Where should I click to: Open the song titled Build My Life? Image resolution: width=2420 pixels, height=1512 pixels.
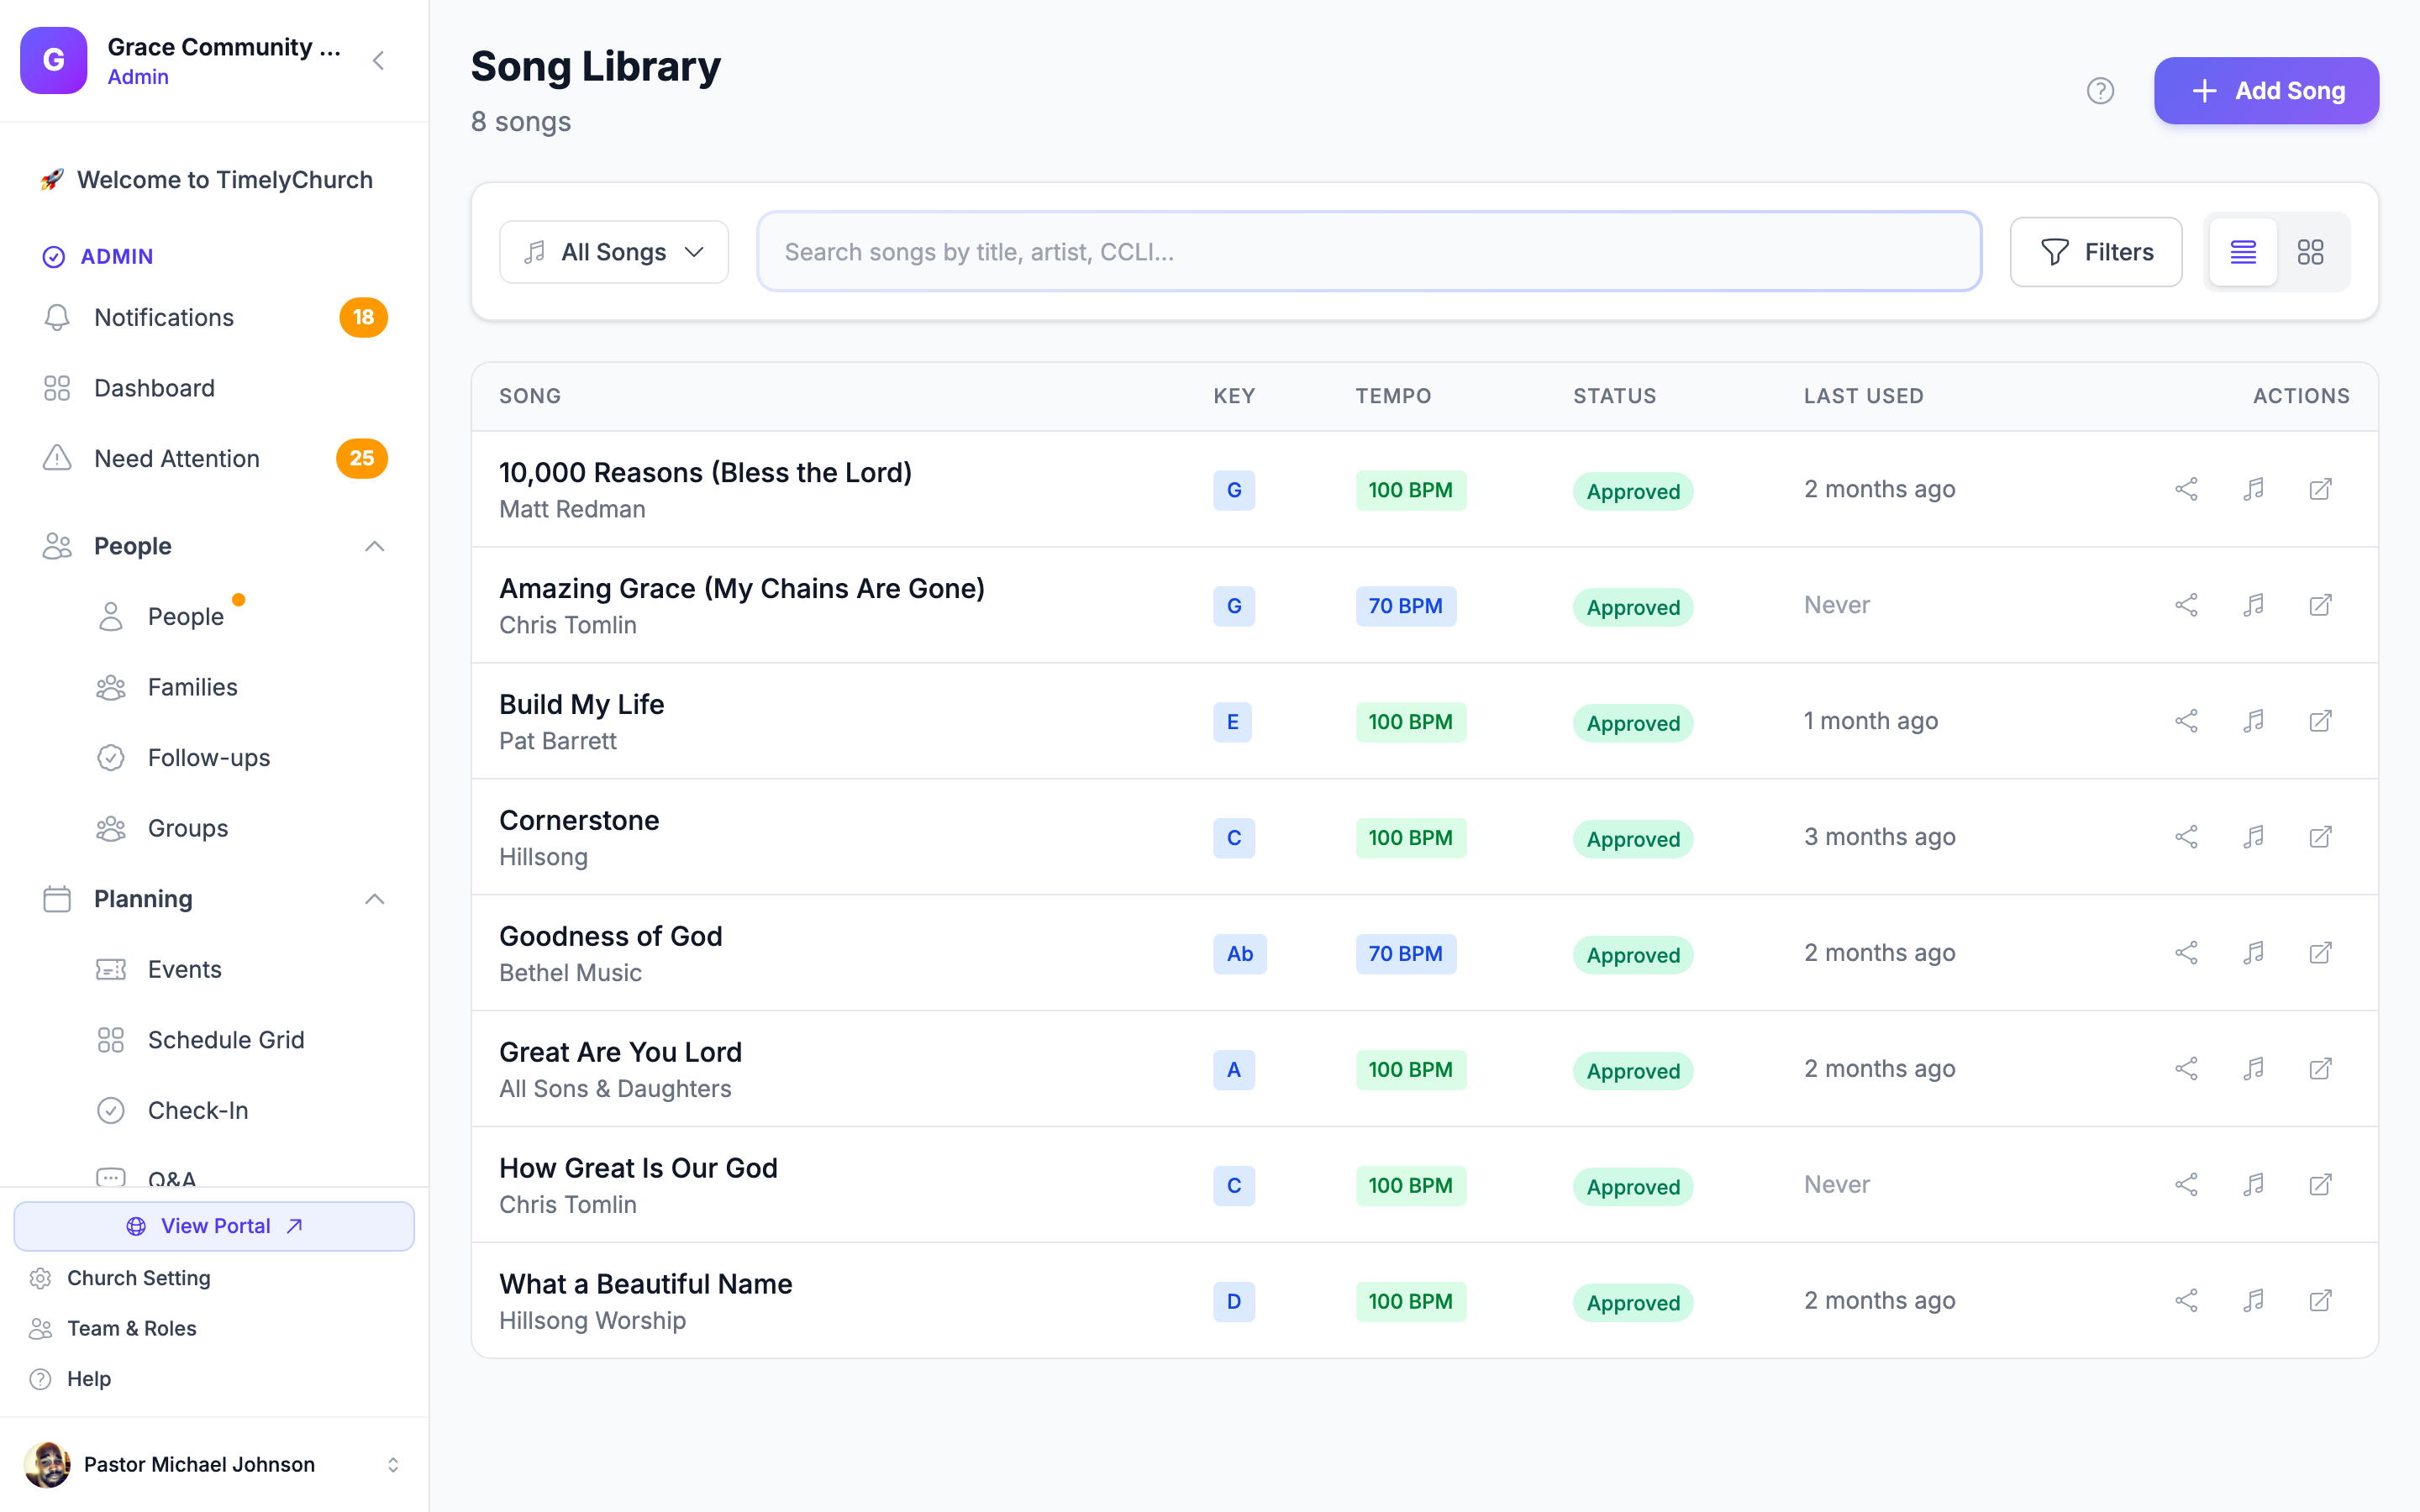pos(581,704)
